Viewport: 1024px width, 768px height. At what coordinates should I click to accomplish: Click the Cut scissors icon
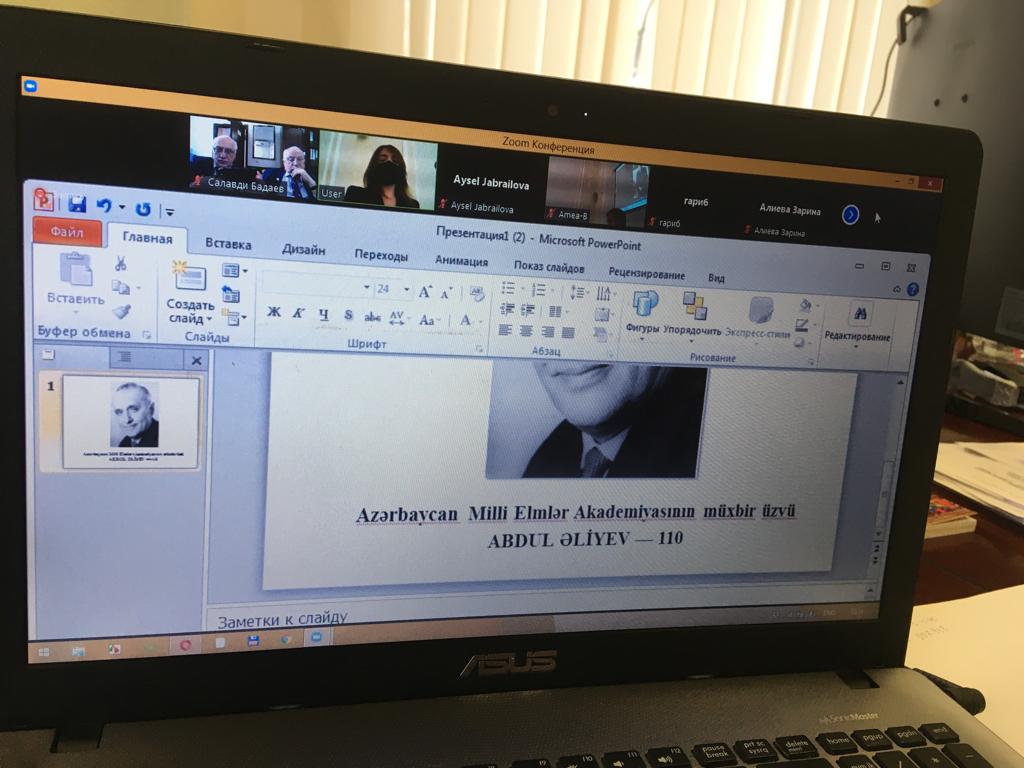pyautogui.click(x=120, y=264)
